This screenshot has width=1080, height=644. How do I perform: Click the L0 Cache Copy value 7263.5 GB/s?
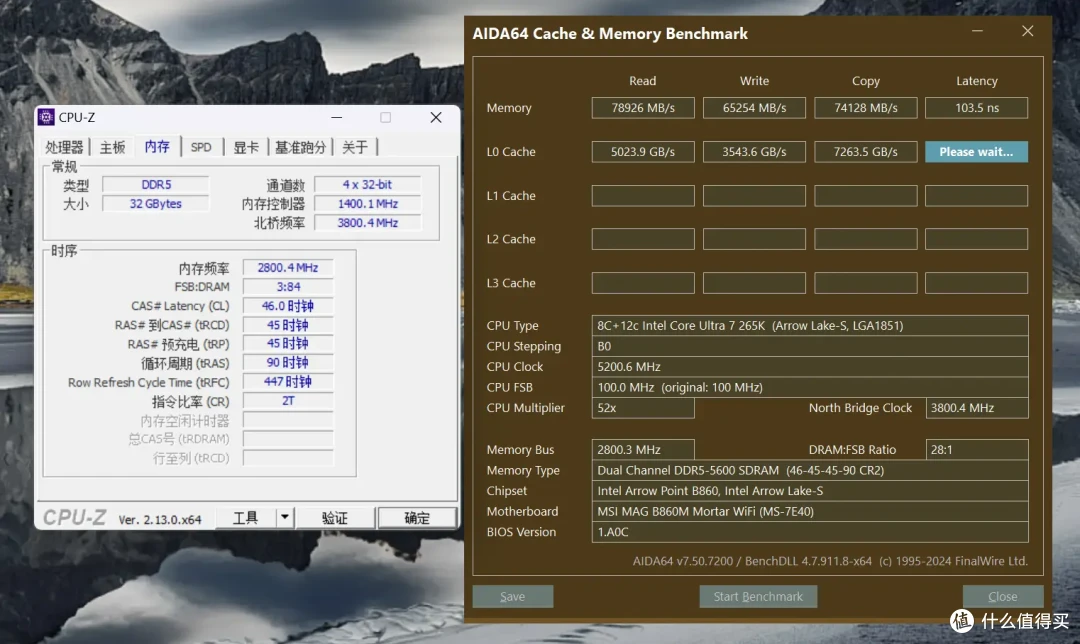coord(866,152)
